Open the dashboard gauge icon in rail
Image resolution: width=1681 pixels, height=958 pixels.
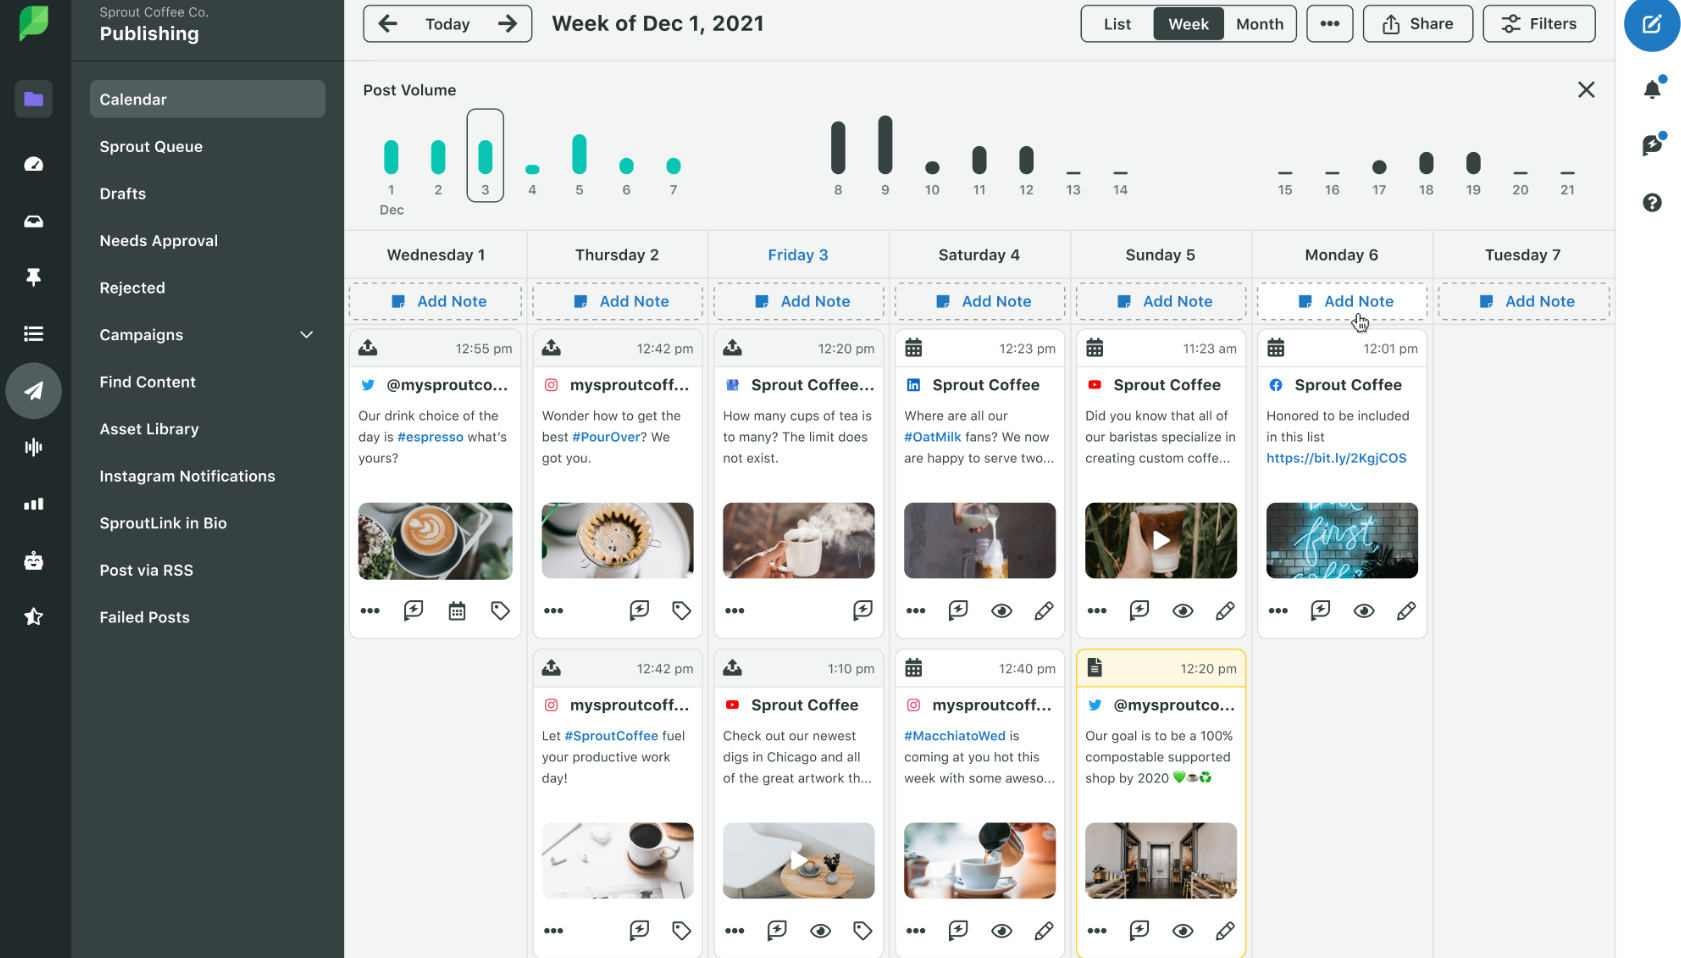tap(33, 164)
